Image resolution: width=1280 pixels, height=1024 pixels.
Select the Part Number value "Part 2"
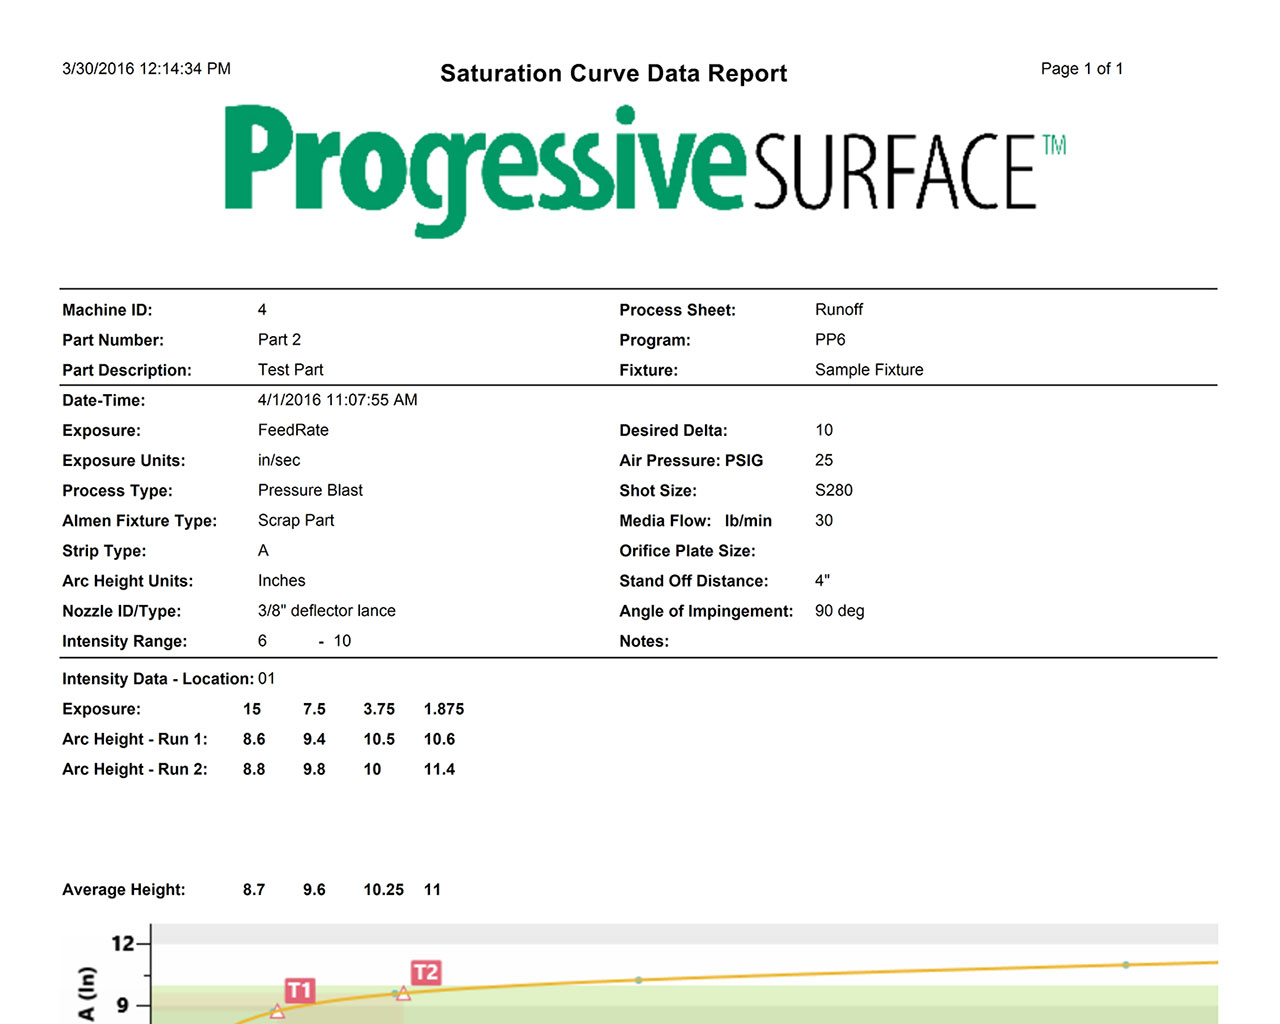click(279, 340)
